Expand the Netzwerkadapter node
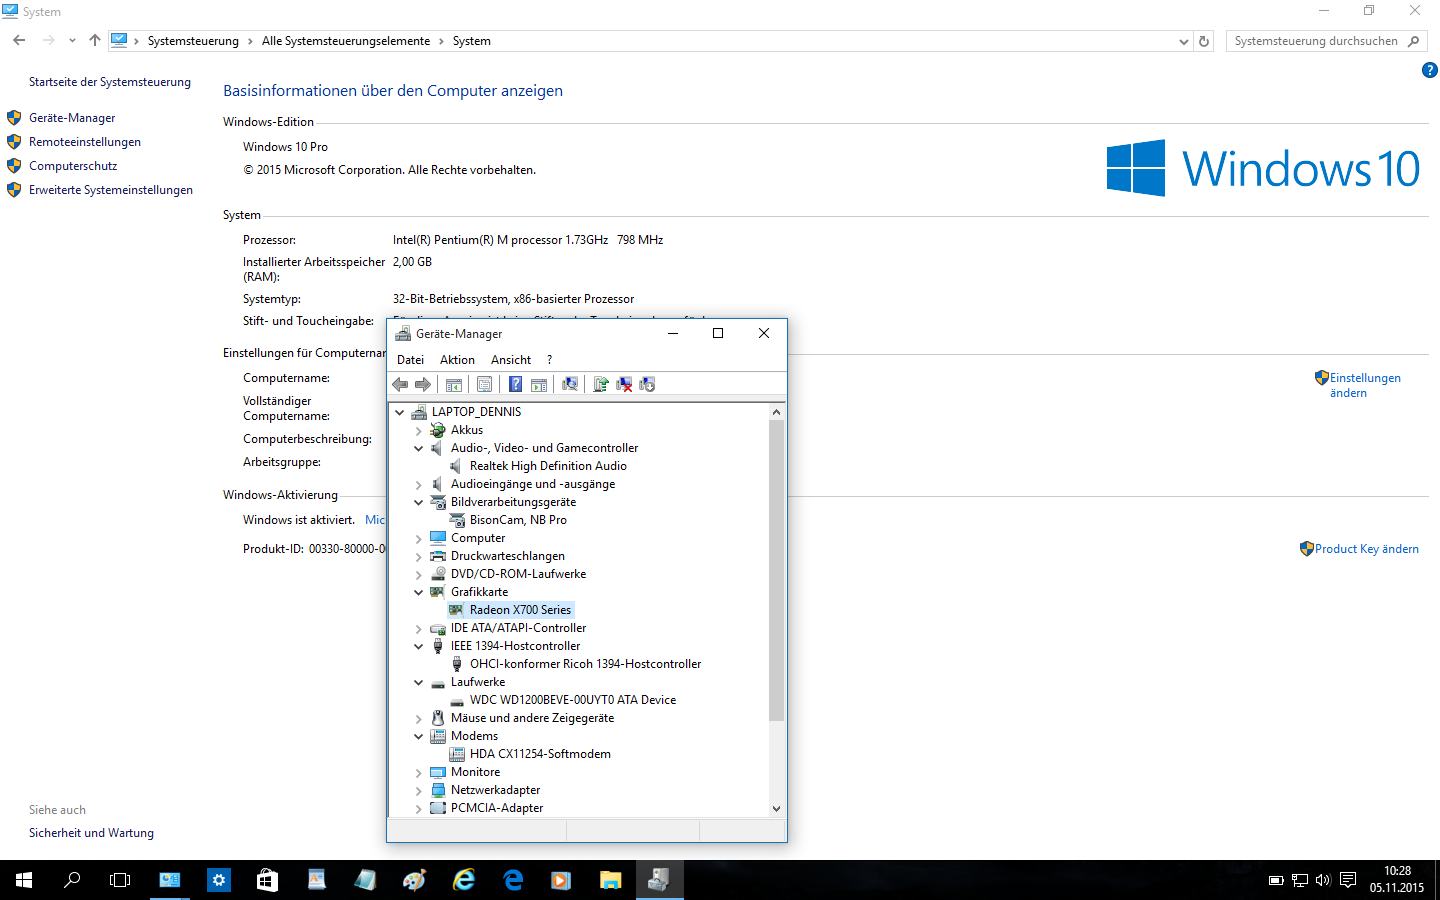Image resolution: width=1440 pixels, height=900 pixels. pyautogui.click(x=418, y=790)
